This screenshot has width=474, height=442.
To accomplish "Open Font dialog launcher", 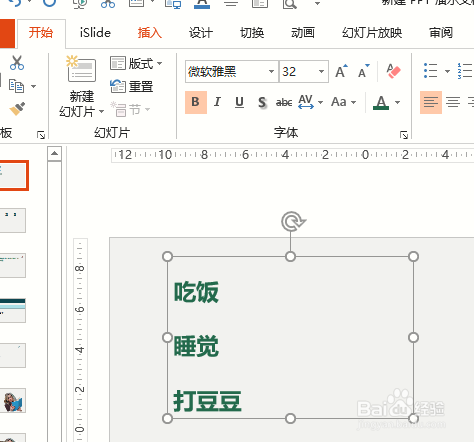I will (x=404, y=135).
